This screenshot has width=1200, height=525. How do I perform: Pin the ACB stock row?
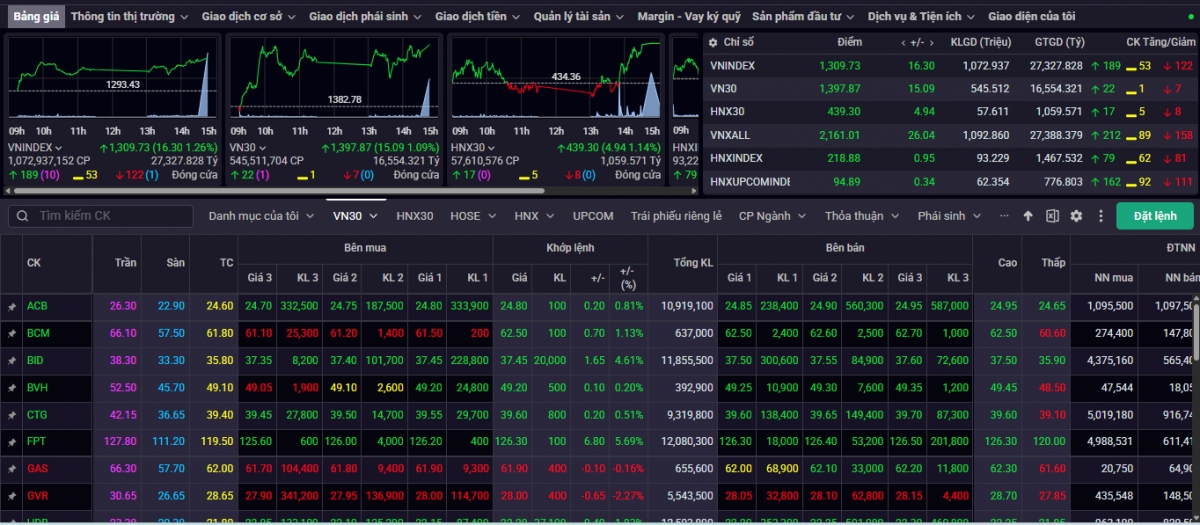click(x=12, y=306)
